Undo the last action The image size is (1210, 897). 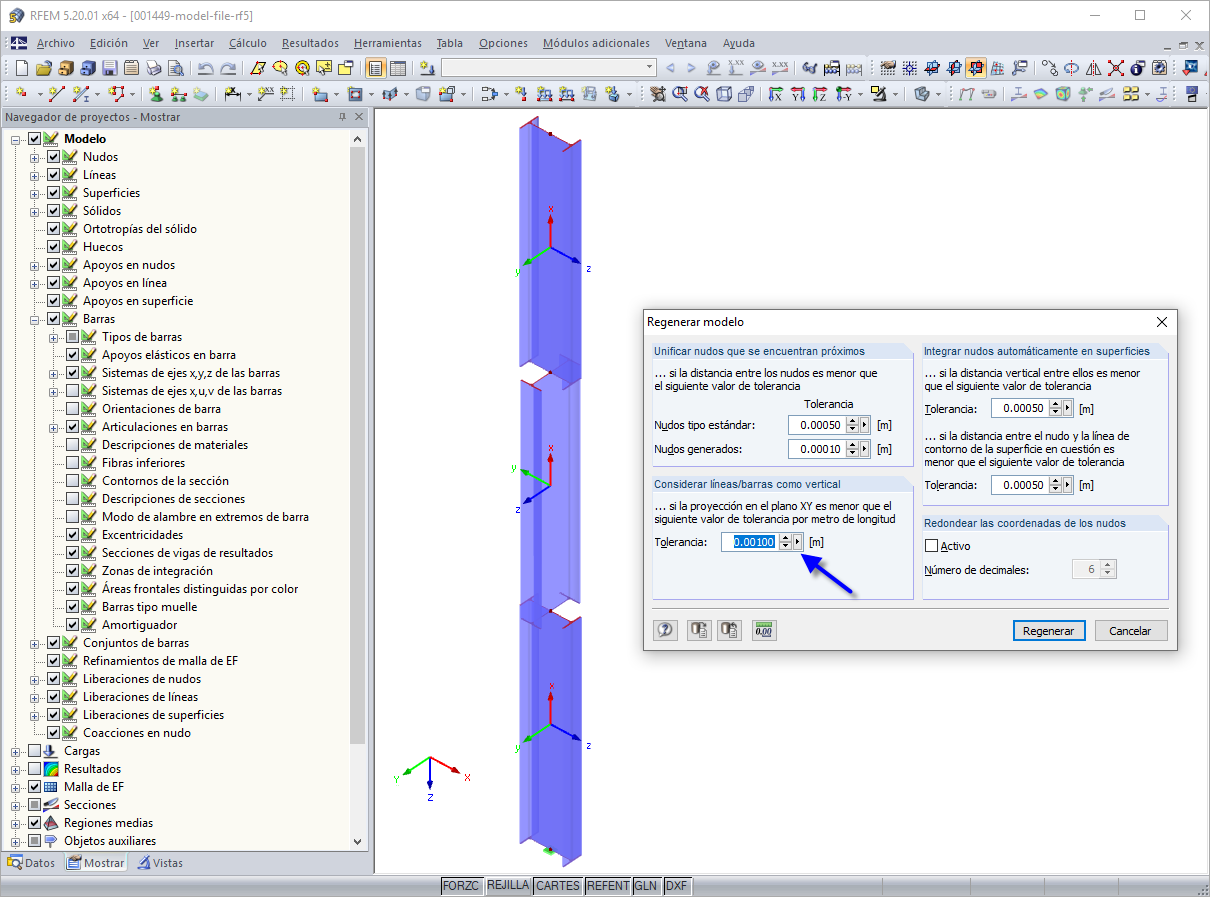point(206,68)
